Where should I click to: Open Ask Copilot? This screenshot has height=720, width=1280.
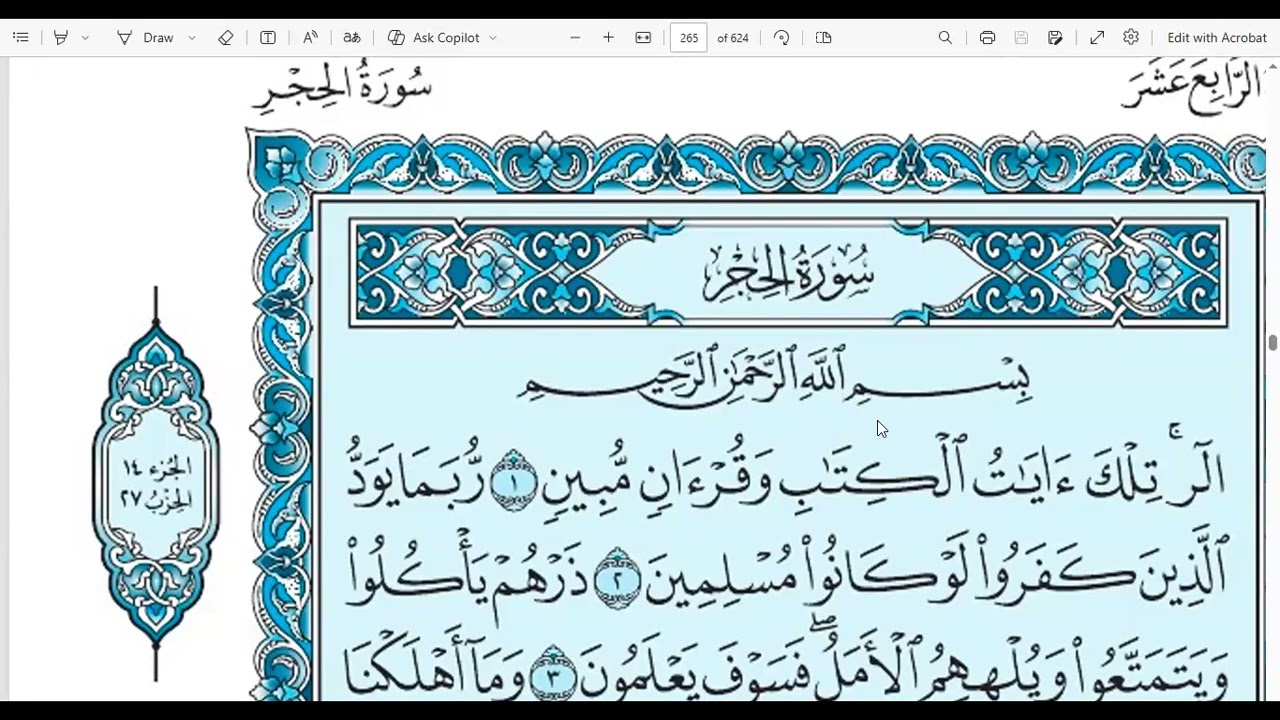point(434,37)
